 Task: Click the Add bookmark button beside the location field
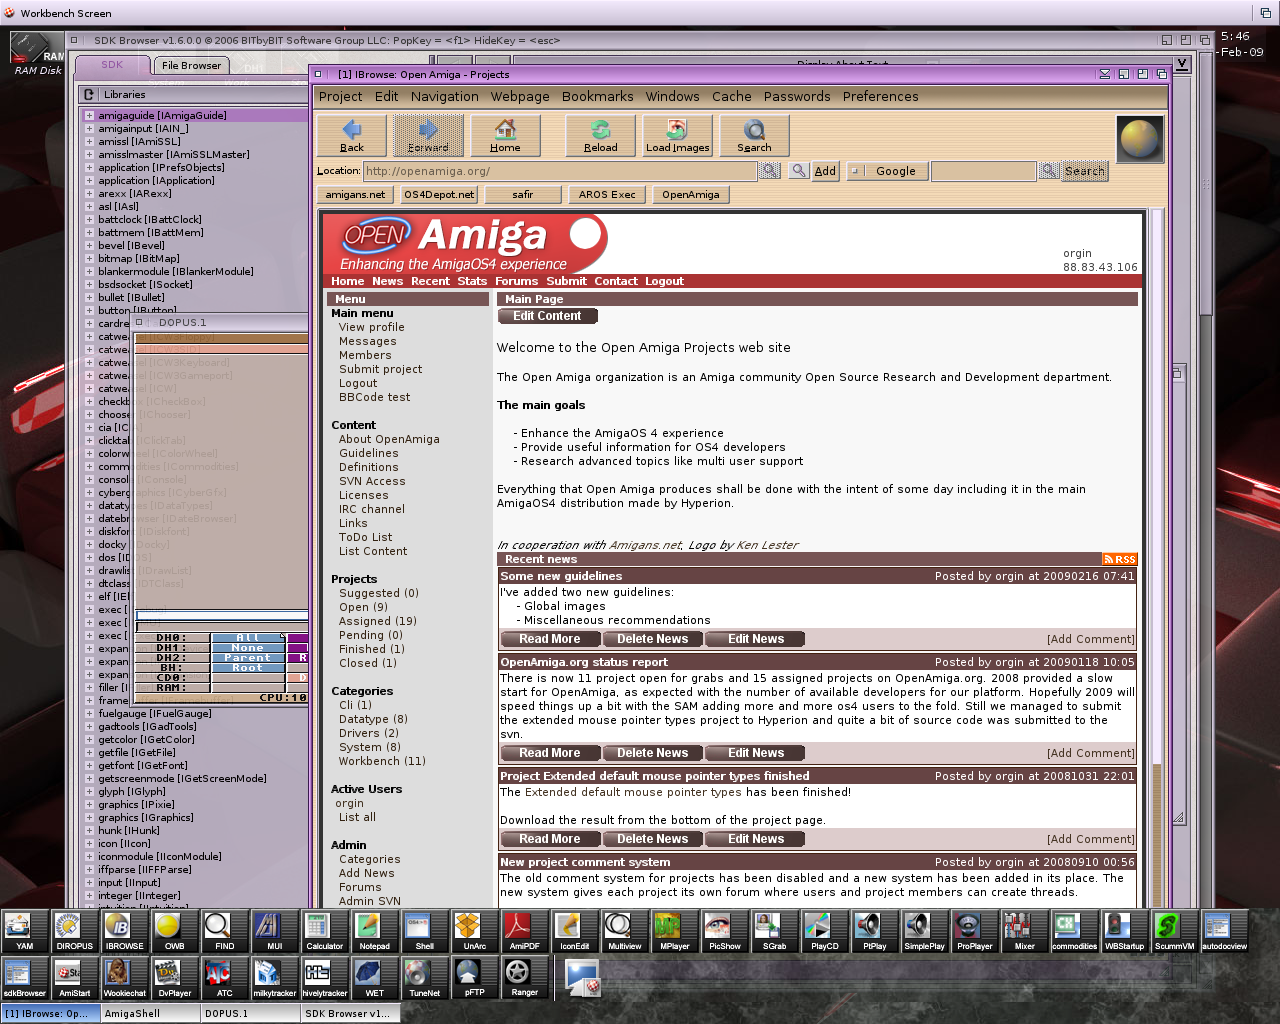point(825,171)
